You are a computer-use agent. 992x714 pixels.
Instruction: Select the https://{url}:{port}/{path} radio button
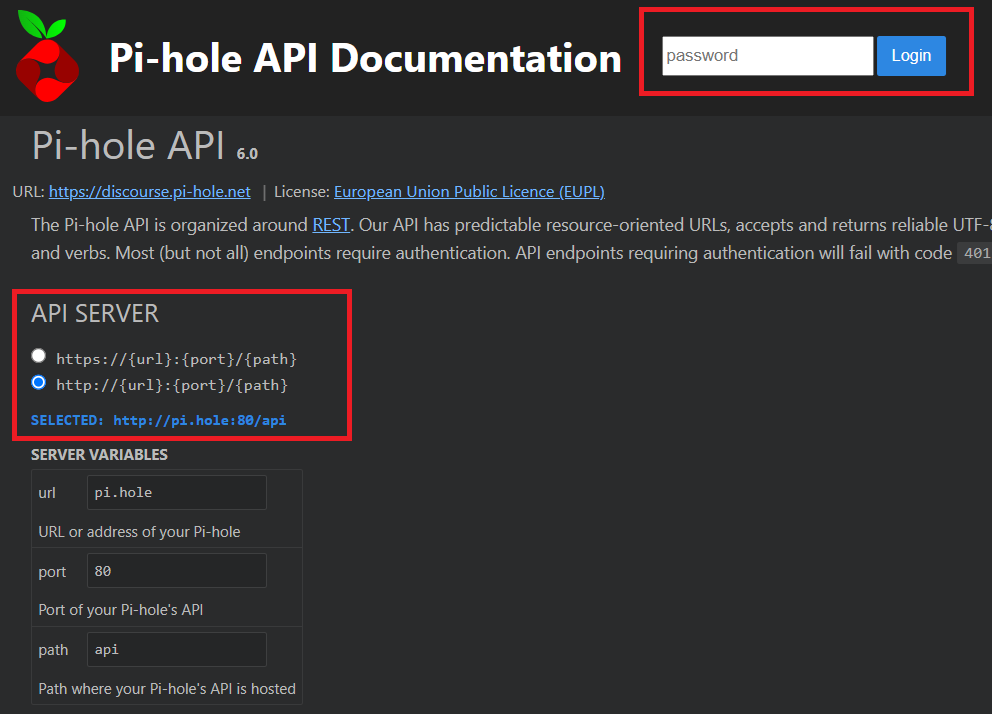click(x=39, y=356)
